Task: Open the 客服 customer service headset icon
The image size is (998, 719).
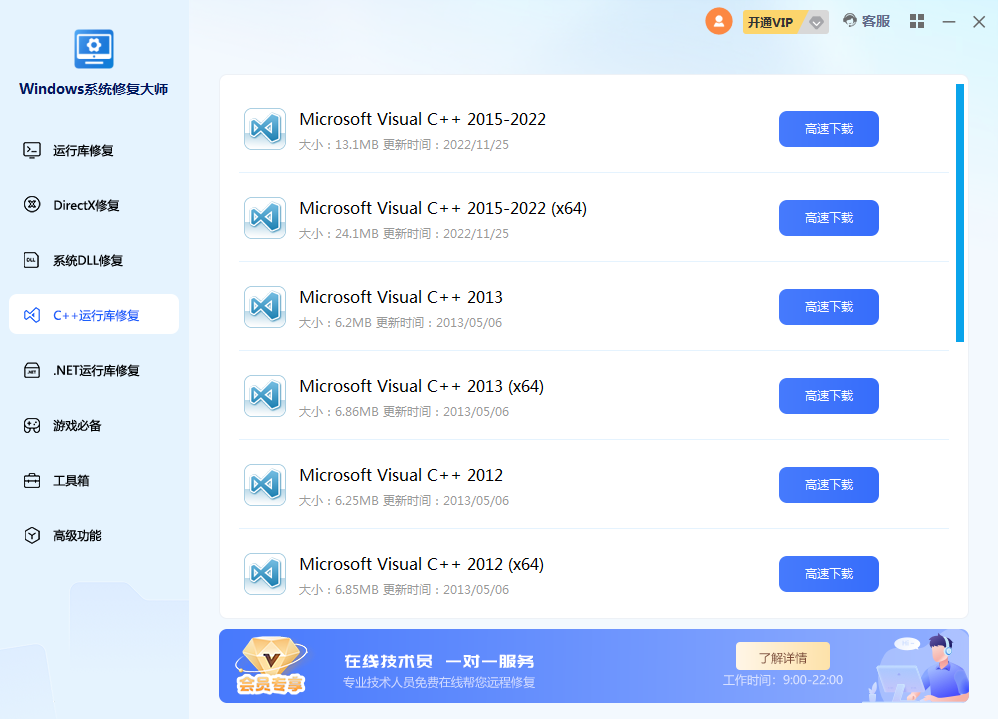Action: click(x=850, y=21)
